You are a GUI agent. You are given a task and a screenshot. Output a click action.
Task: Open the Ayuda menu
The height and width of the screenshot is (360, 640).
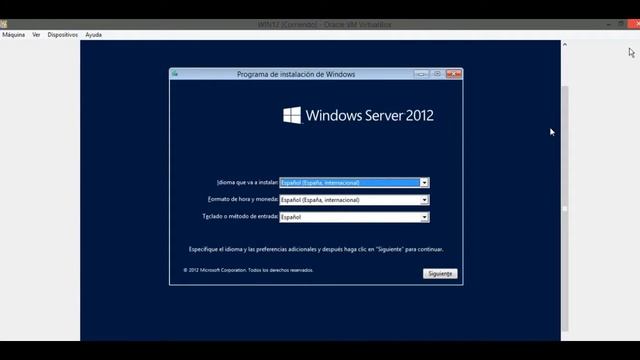click(x=93, y=35)
